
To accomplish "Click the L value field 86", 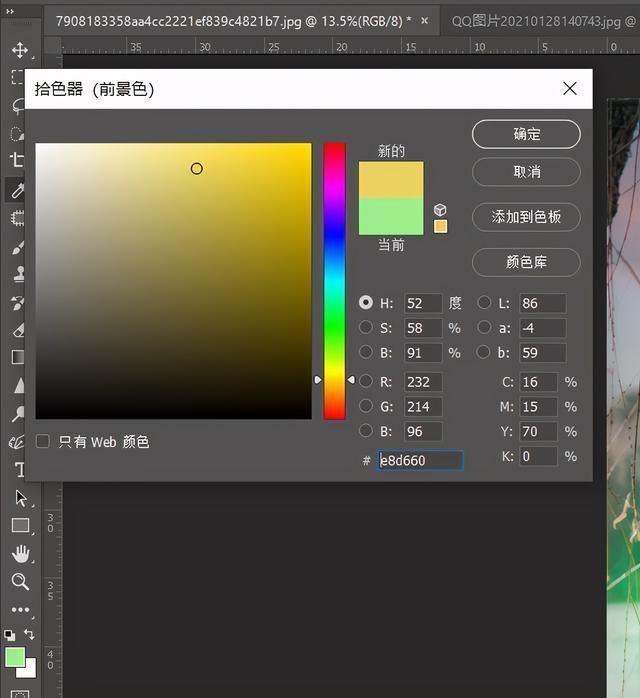I will (543, 303).
